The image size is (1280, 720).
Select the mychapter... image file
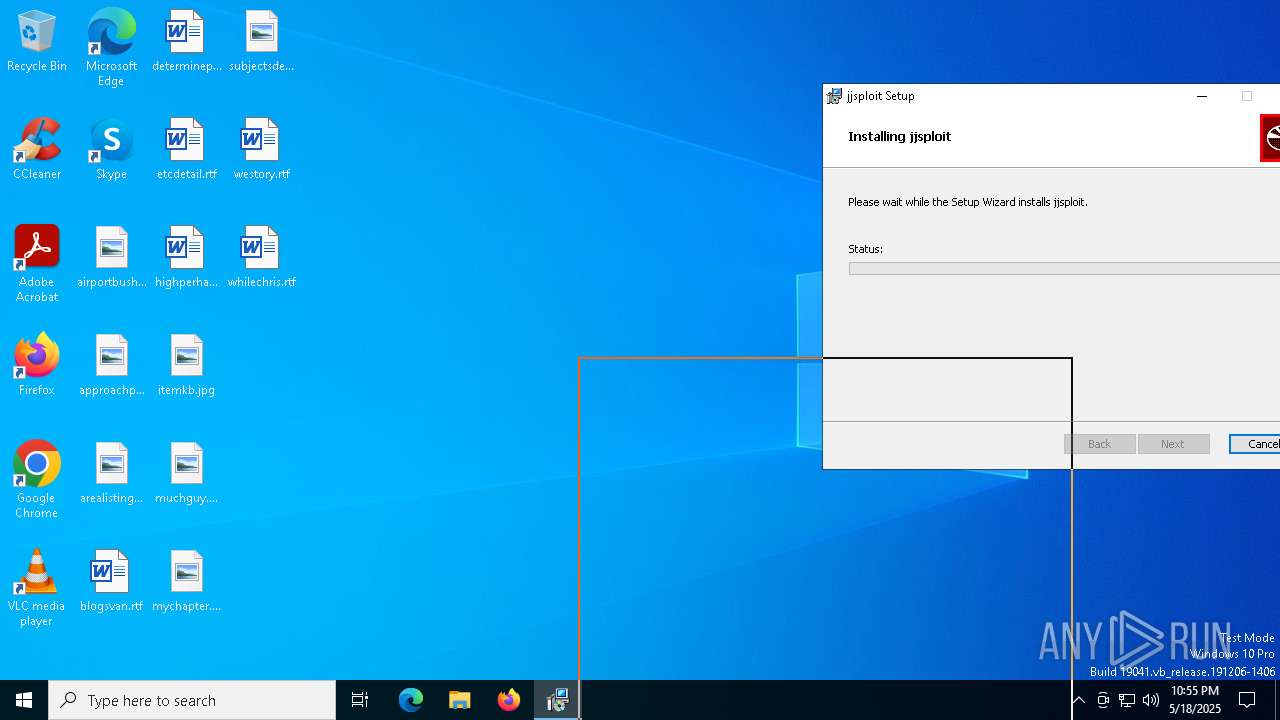coord(186,582)
